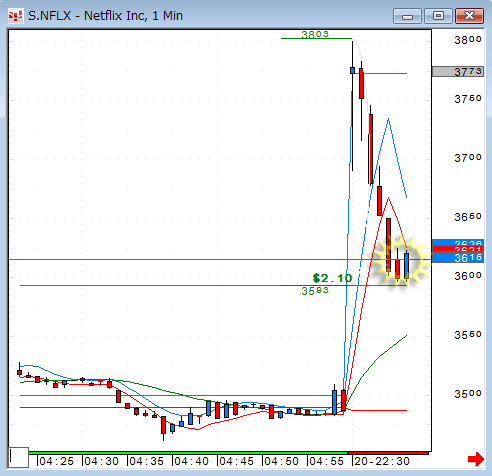The image size is (492, 476).
Task: Click the 3750 price axis label
Action: 468,99
